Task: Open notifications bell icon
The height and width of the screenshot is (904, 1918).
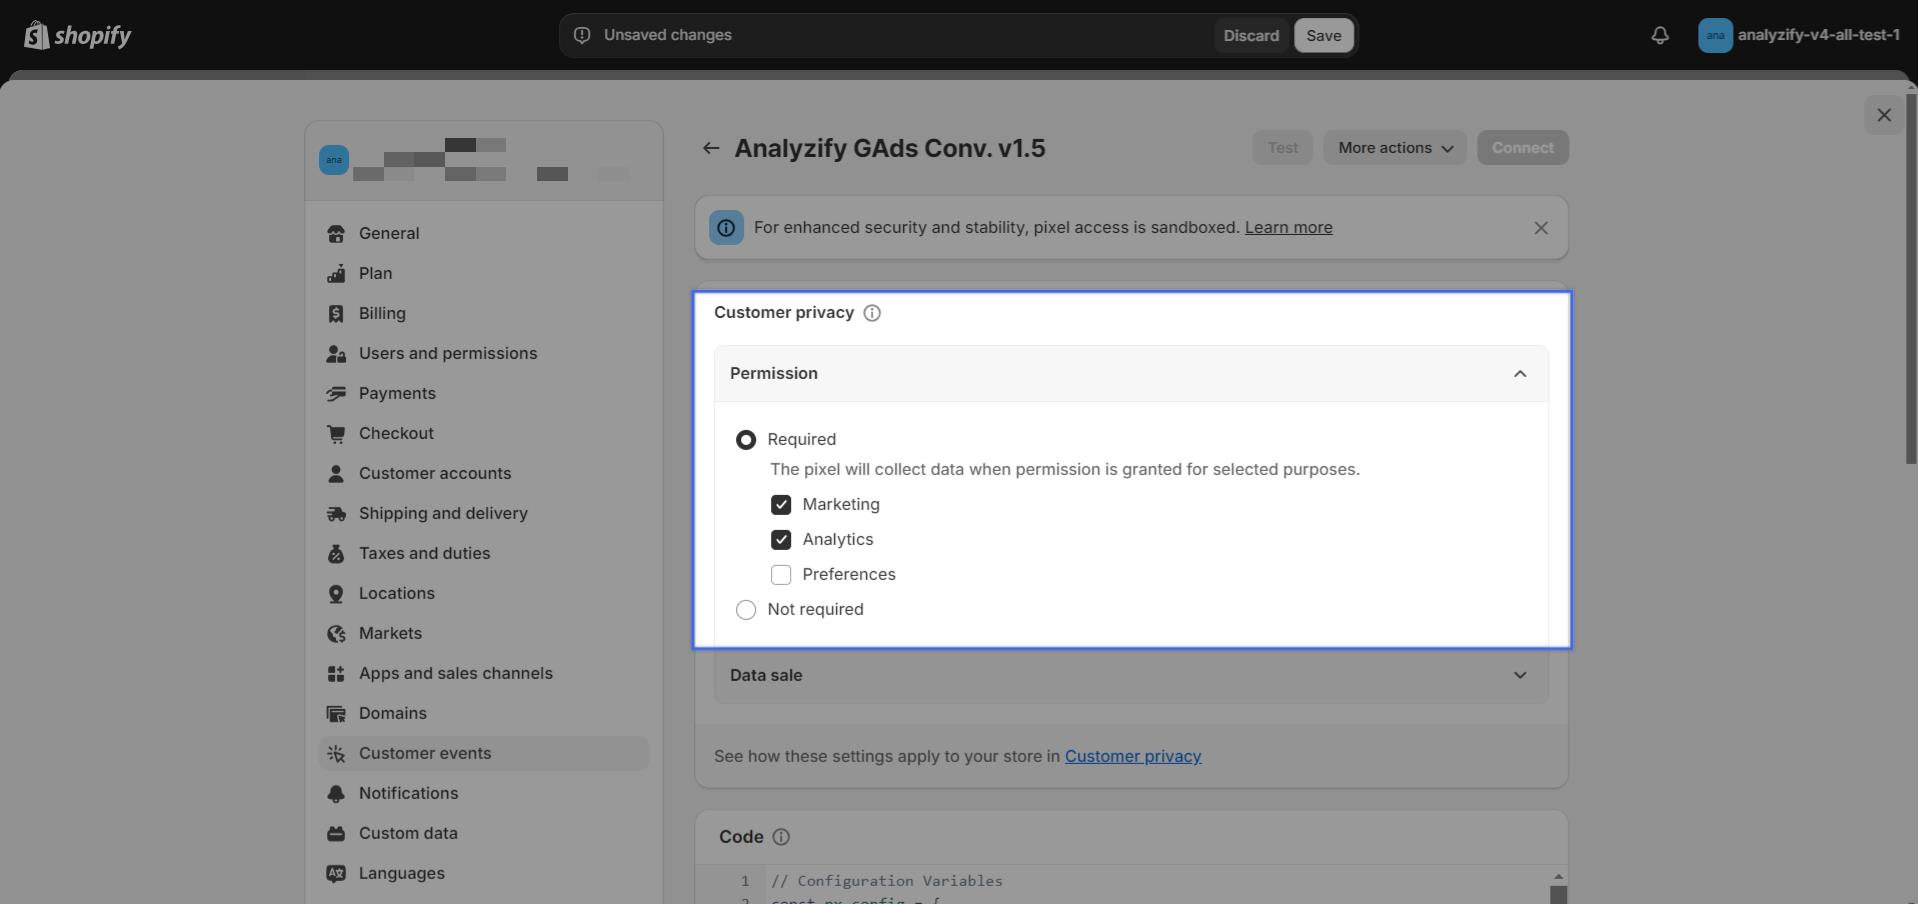Action: [x=1660, y=35]
